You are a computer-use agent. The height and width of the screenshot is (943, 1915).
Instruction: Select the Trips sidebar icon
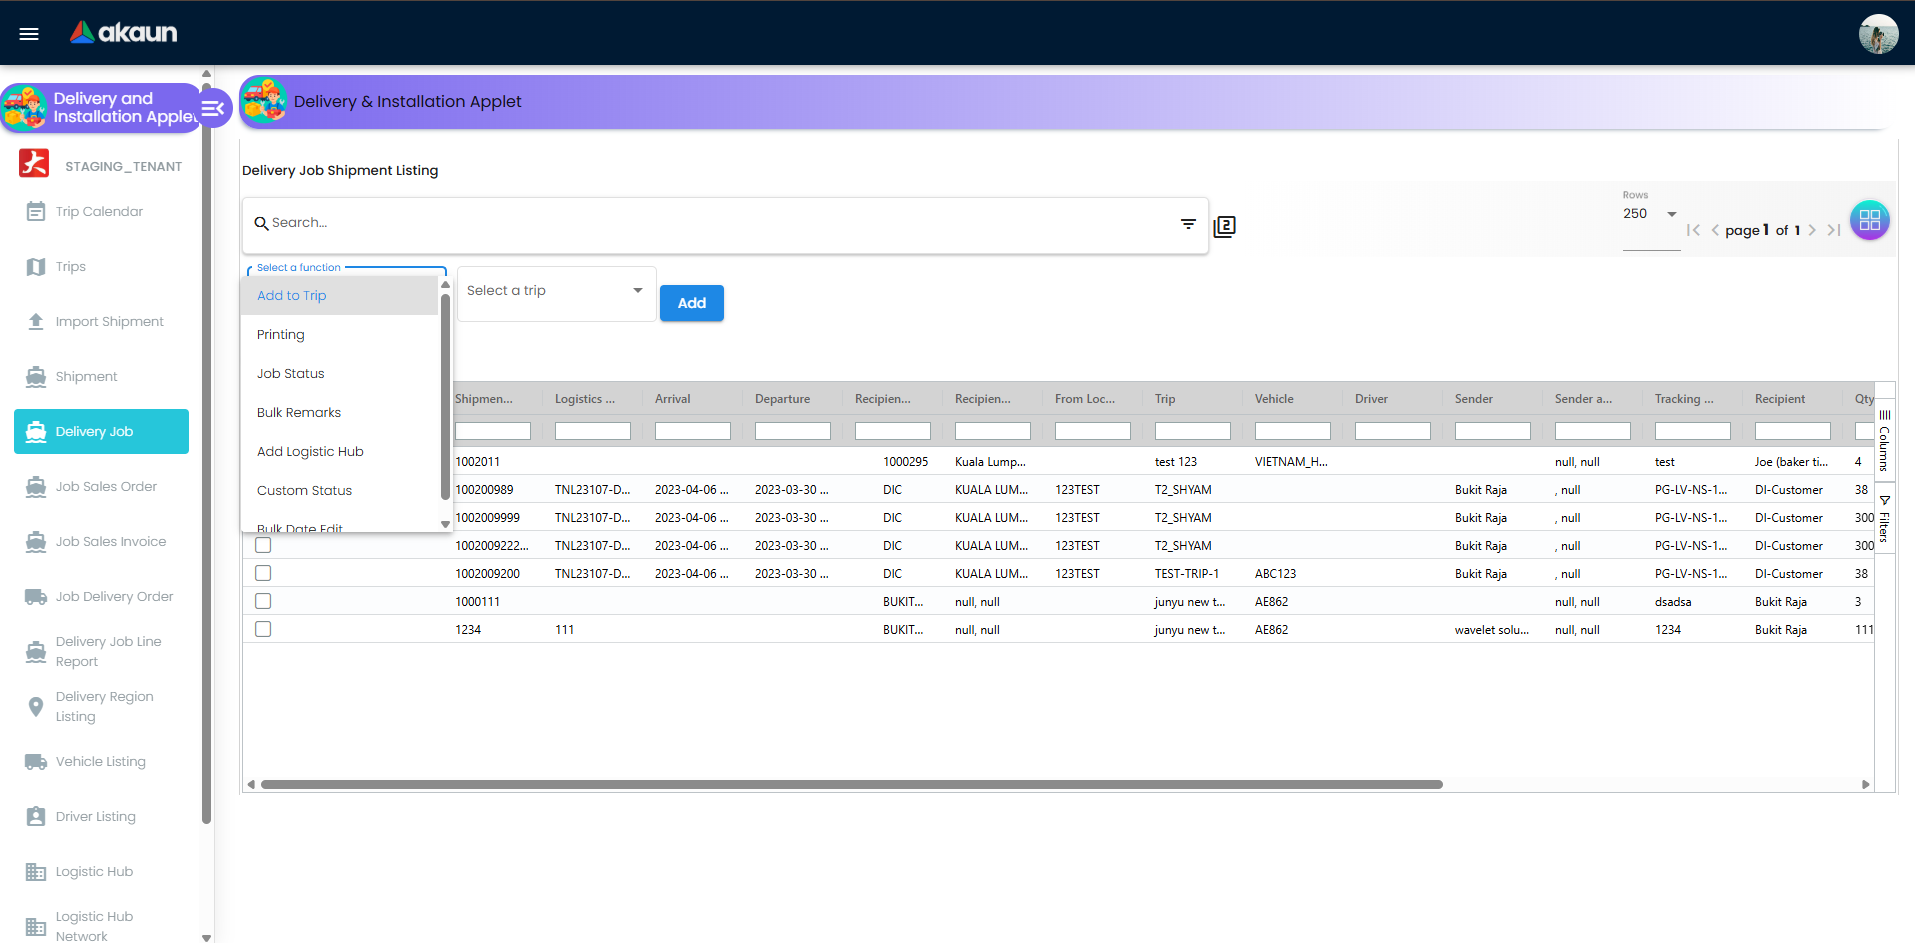point(71,266)
